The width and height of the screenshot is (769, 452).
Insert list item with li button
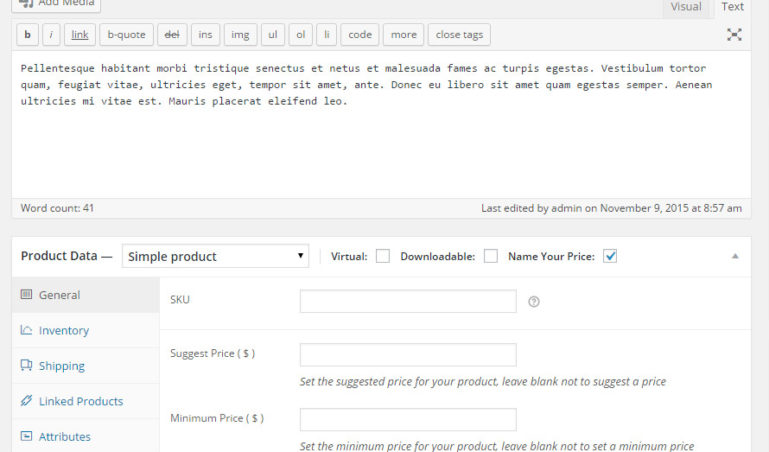327,35
